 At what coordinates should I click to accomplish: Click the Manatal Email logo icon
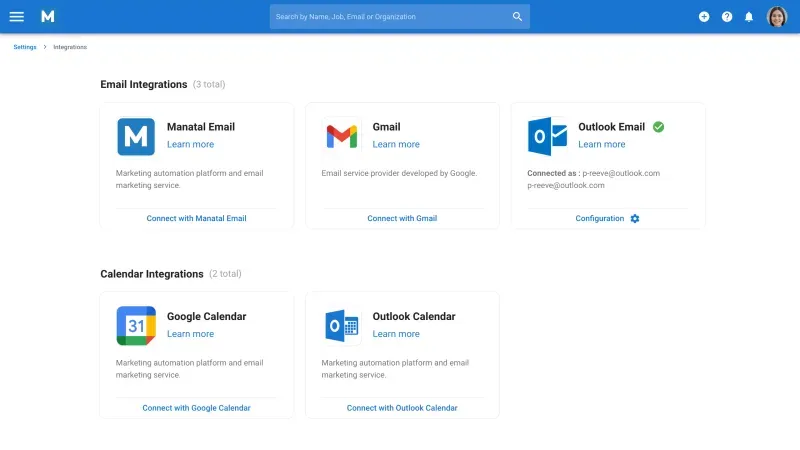(x=136, y=136)
